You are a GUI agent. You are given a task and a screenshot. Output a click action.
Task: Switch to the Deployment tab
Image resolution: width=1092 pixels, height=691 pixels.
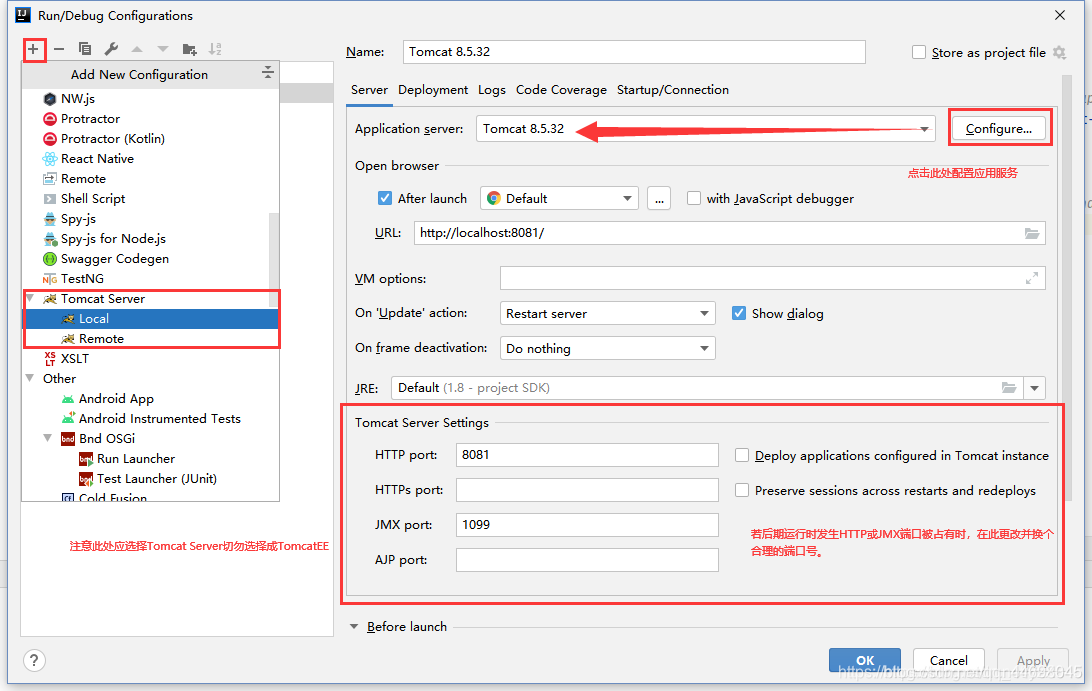click(x=433, y=90)
